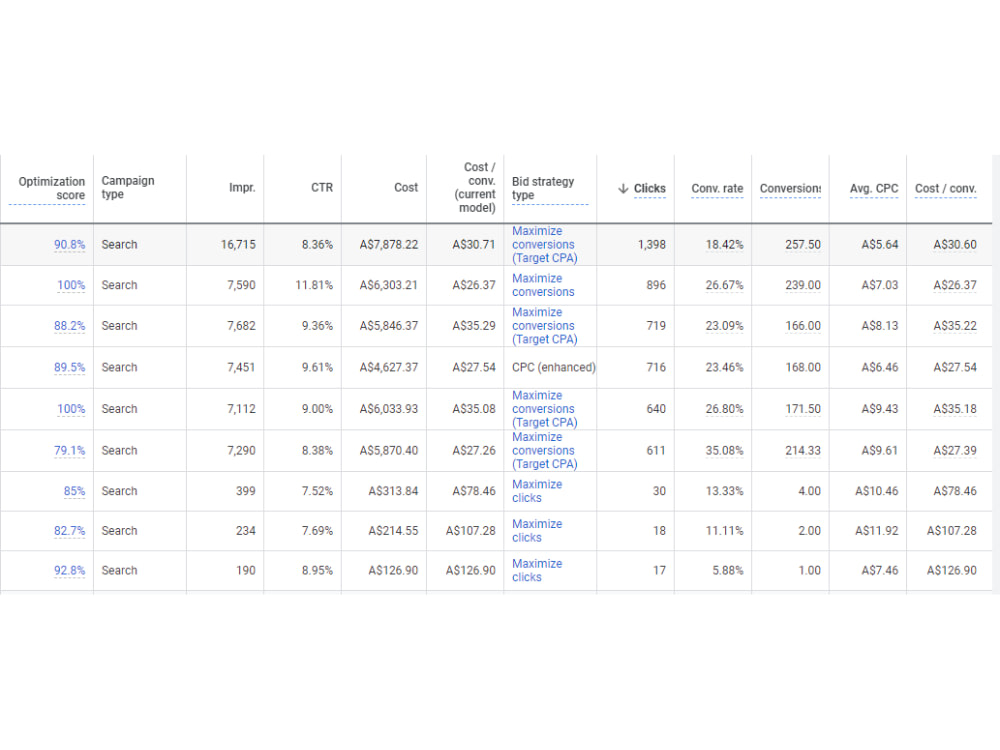The image size is (1000, 750).
Task: Click the 896 clicks cell
Action: (656, 284)
